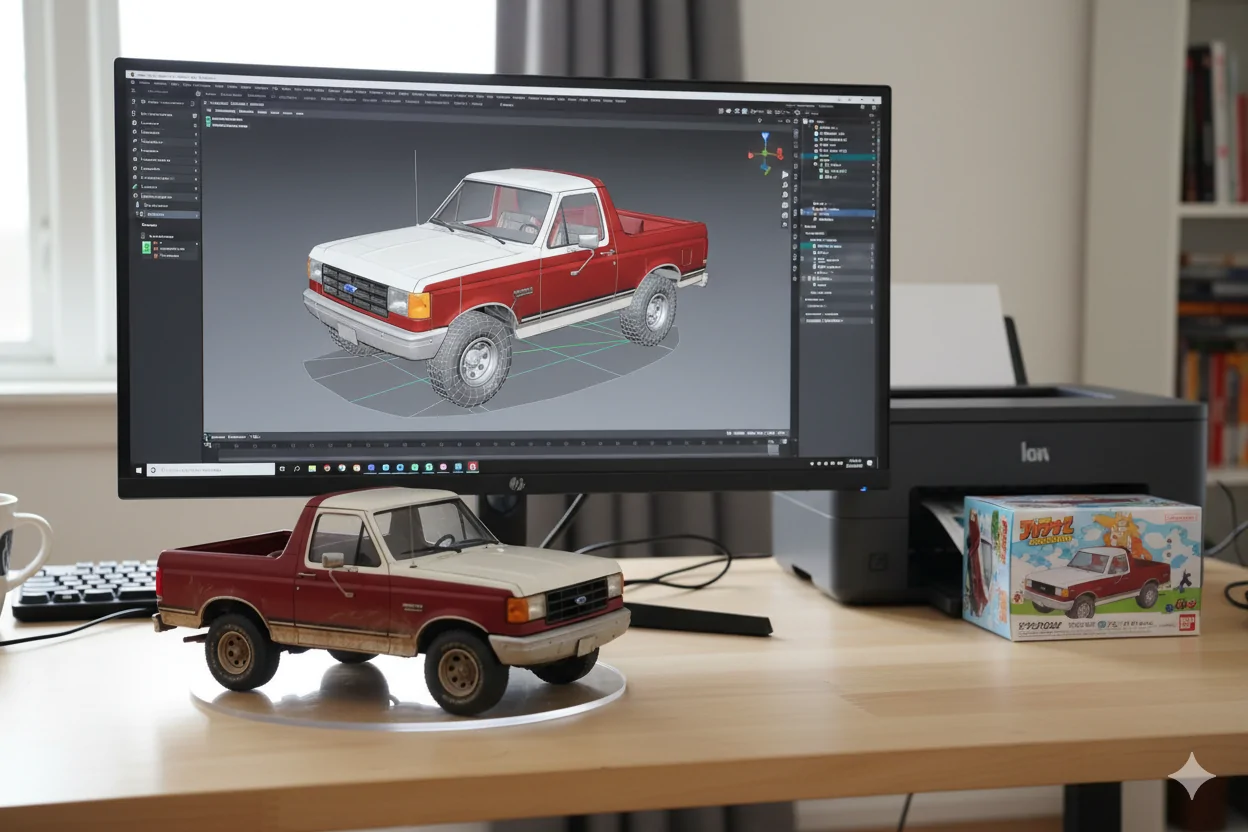This screenshot has height=832, width=1248.
Task: Select the teal highlighted row in the outliner tree
Action: tap(838, 157)
